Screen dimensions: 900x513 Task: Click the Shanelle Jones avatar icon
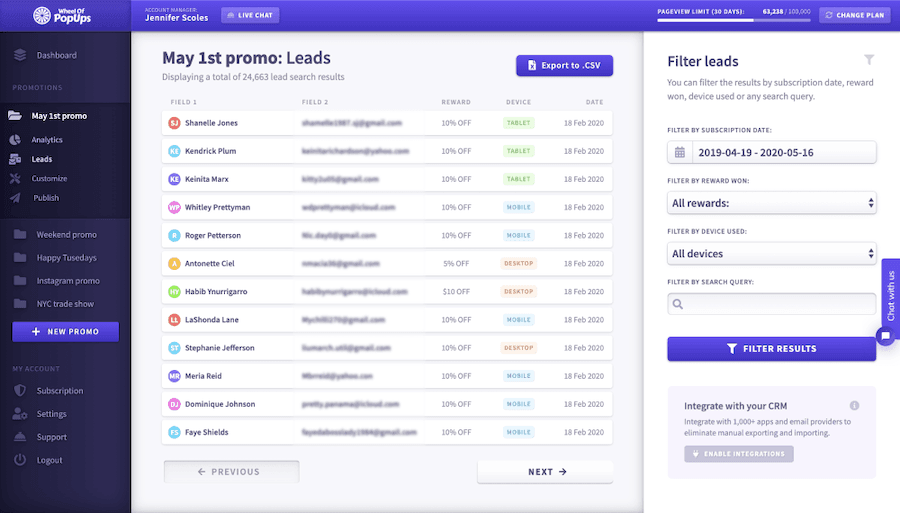[x=174, y=123]
